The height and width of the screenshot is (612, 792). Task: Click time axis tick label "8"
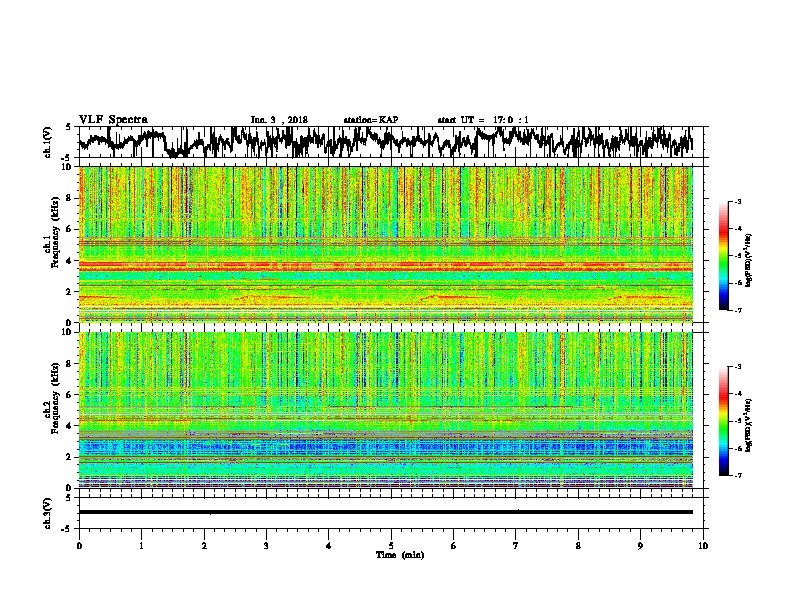point(578,546)
